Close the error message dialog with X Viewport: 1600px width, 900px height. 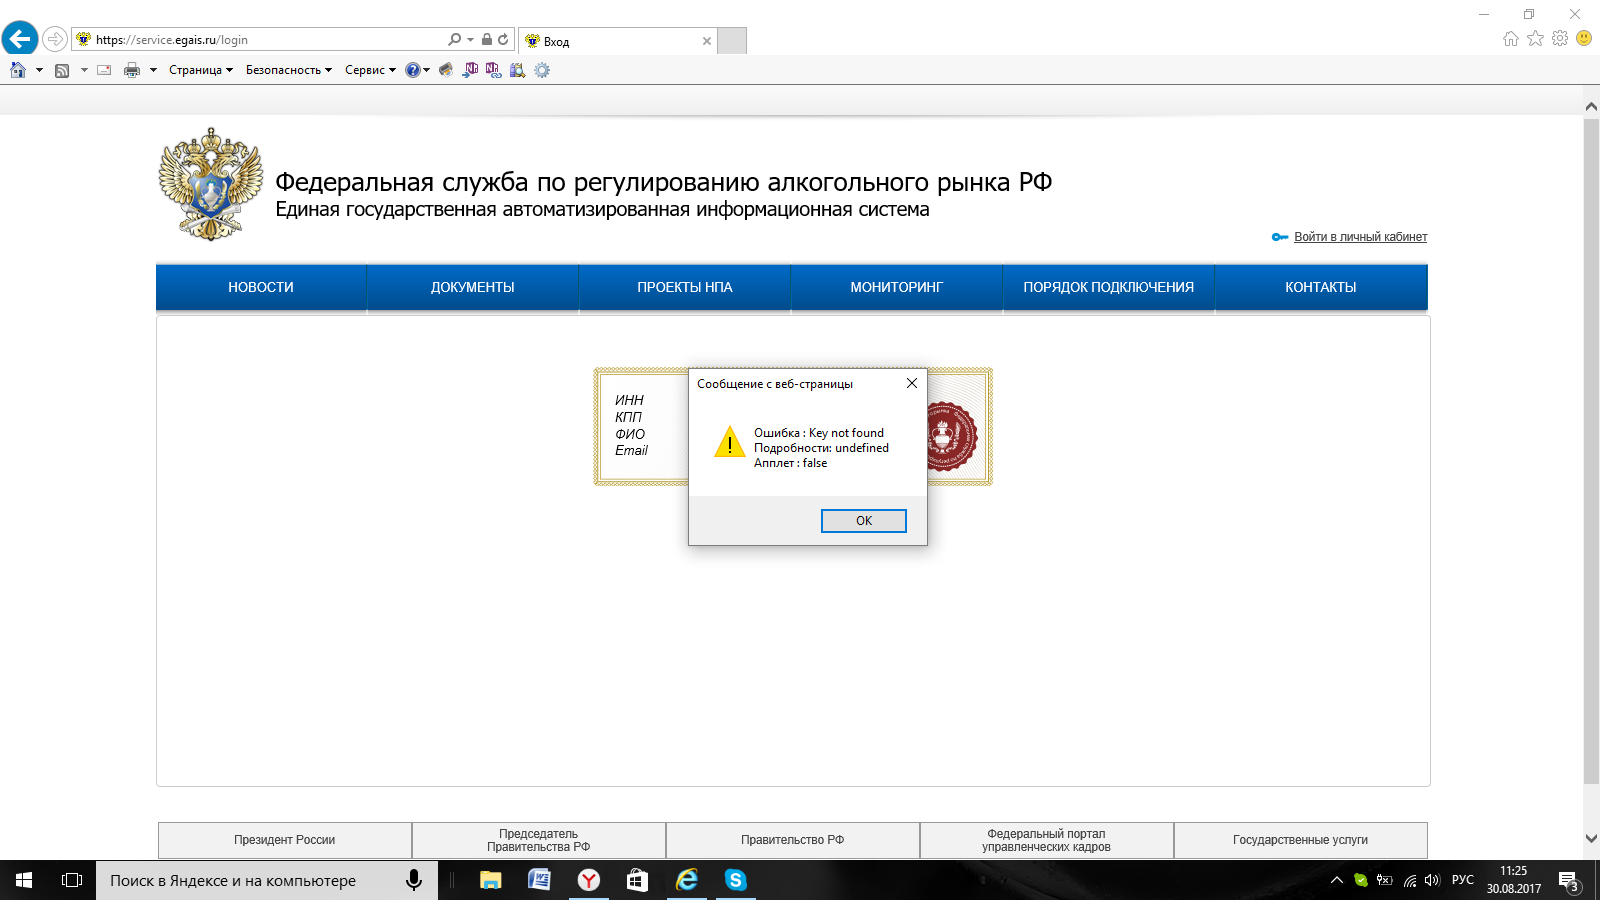click(x=911, y=383)
